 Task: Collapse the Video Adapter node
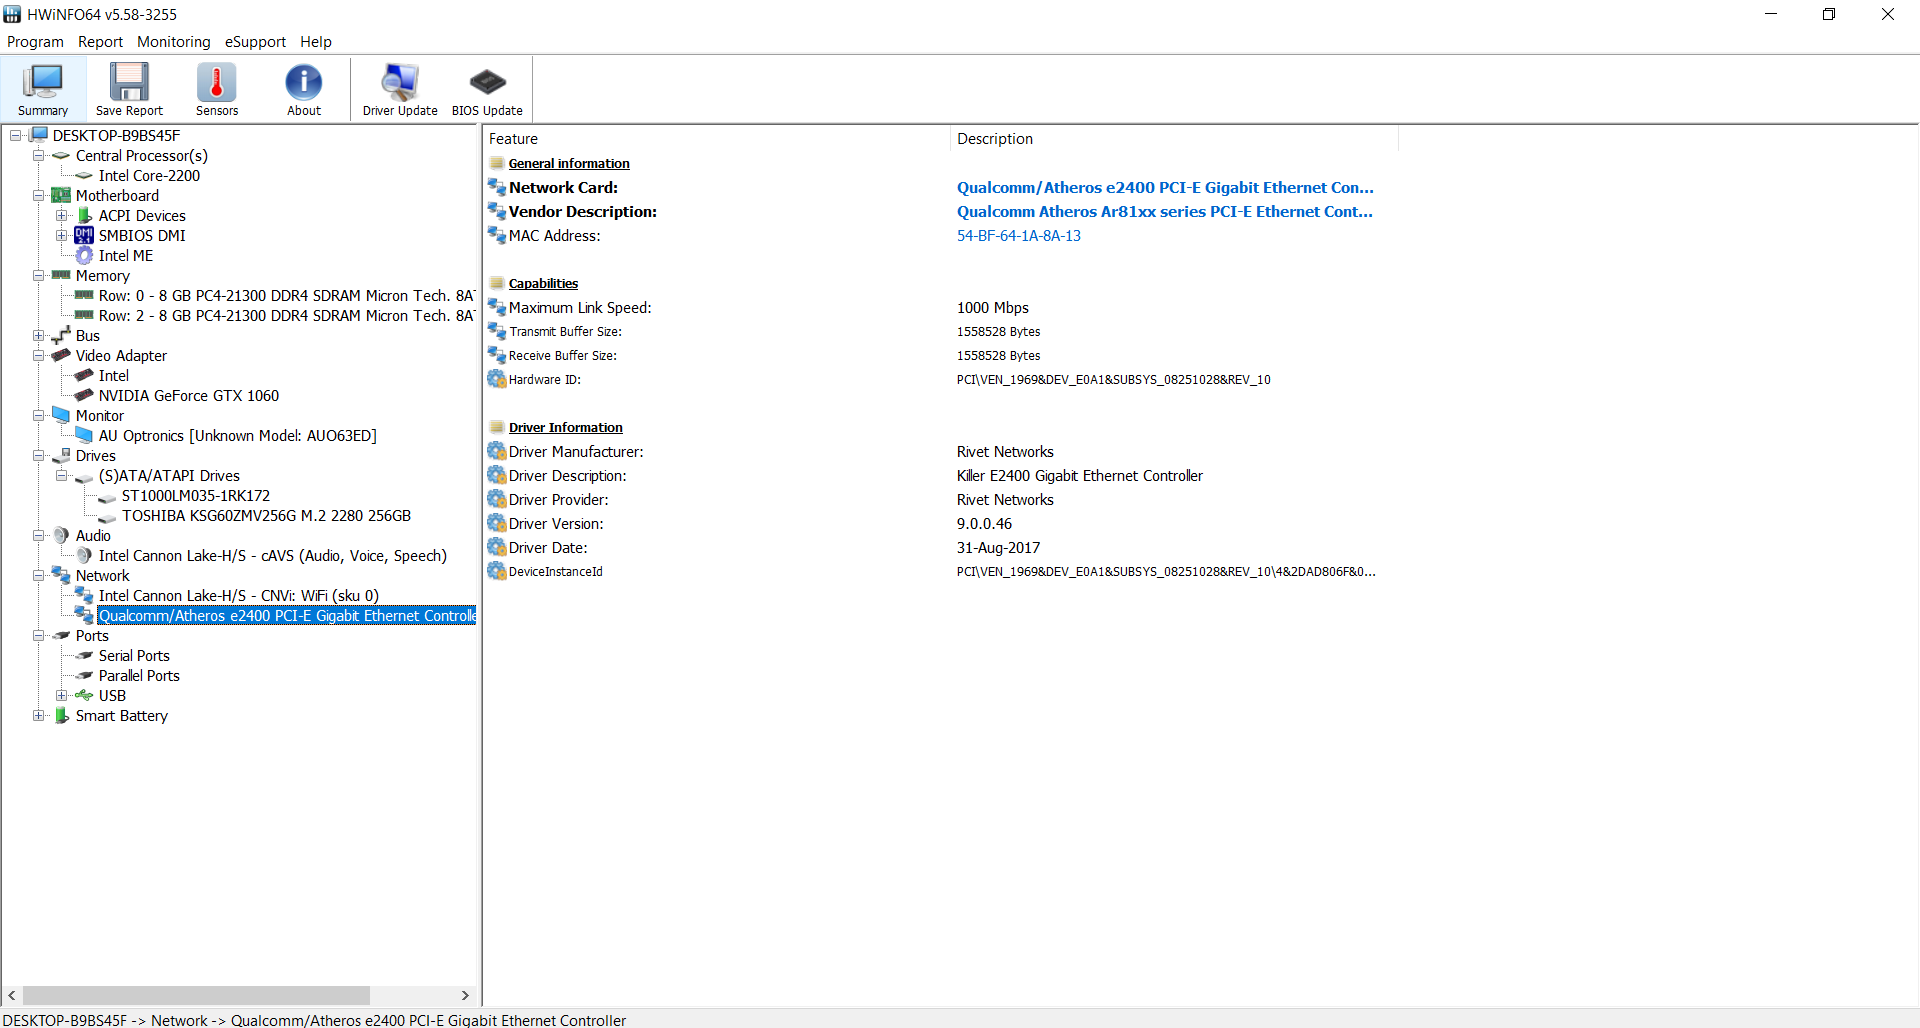pyautogui.click(x=38, y=355)
